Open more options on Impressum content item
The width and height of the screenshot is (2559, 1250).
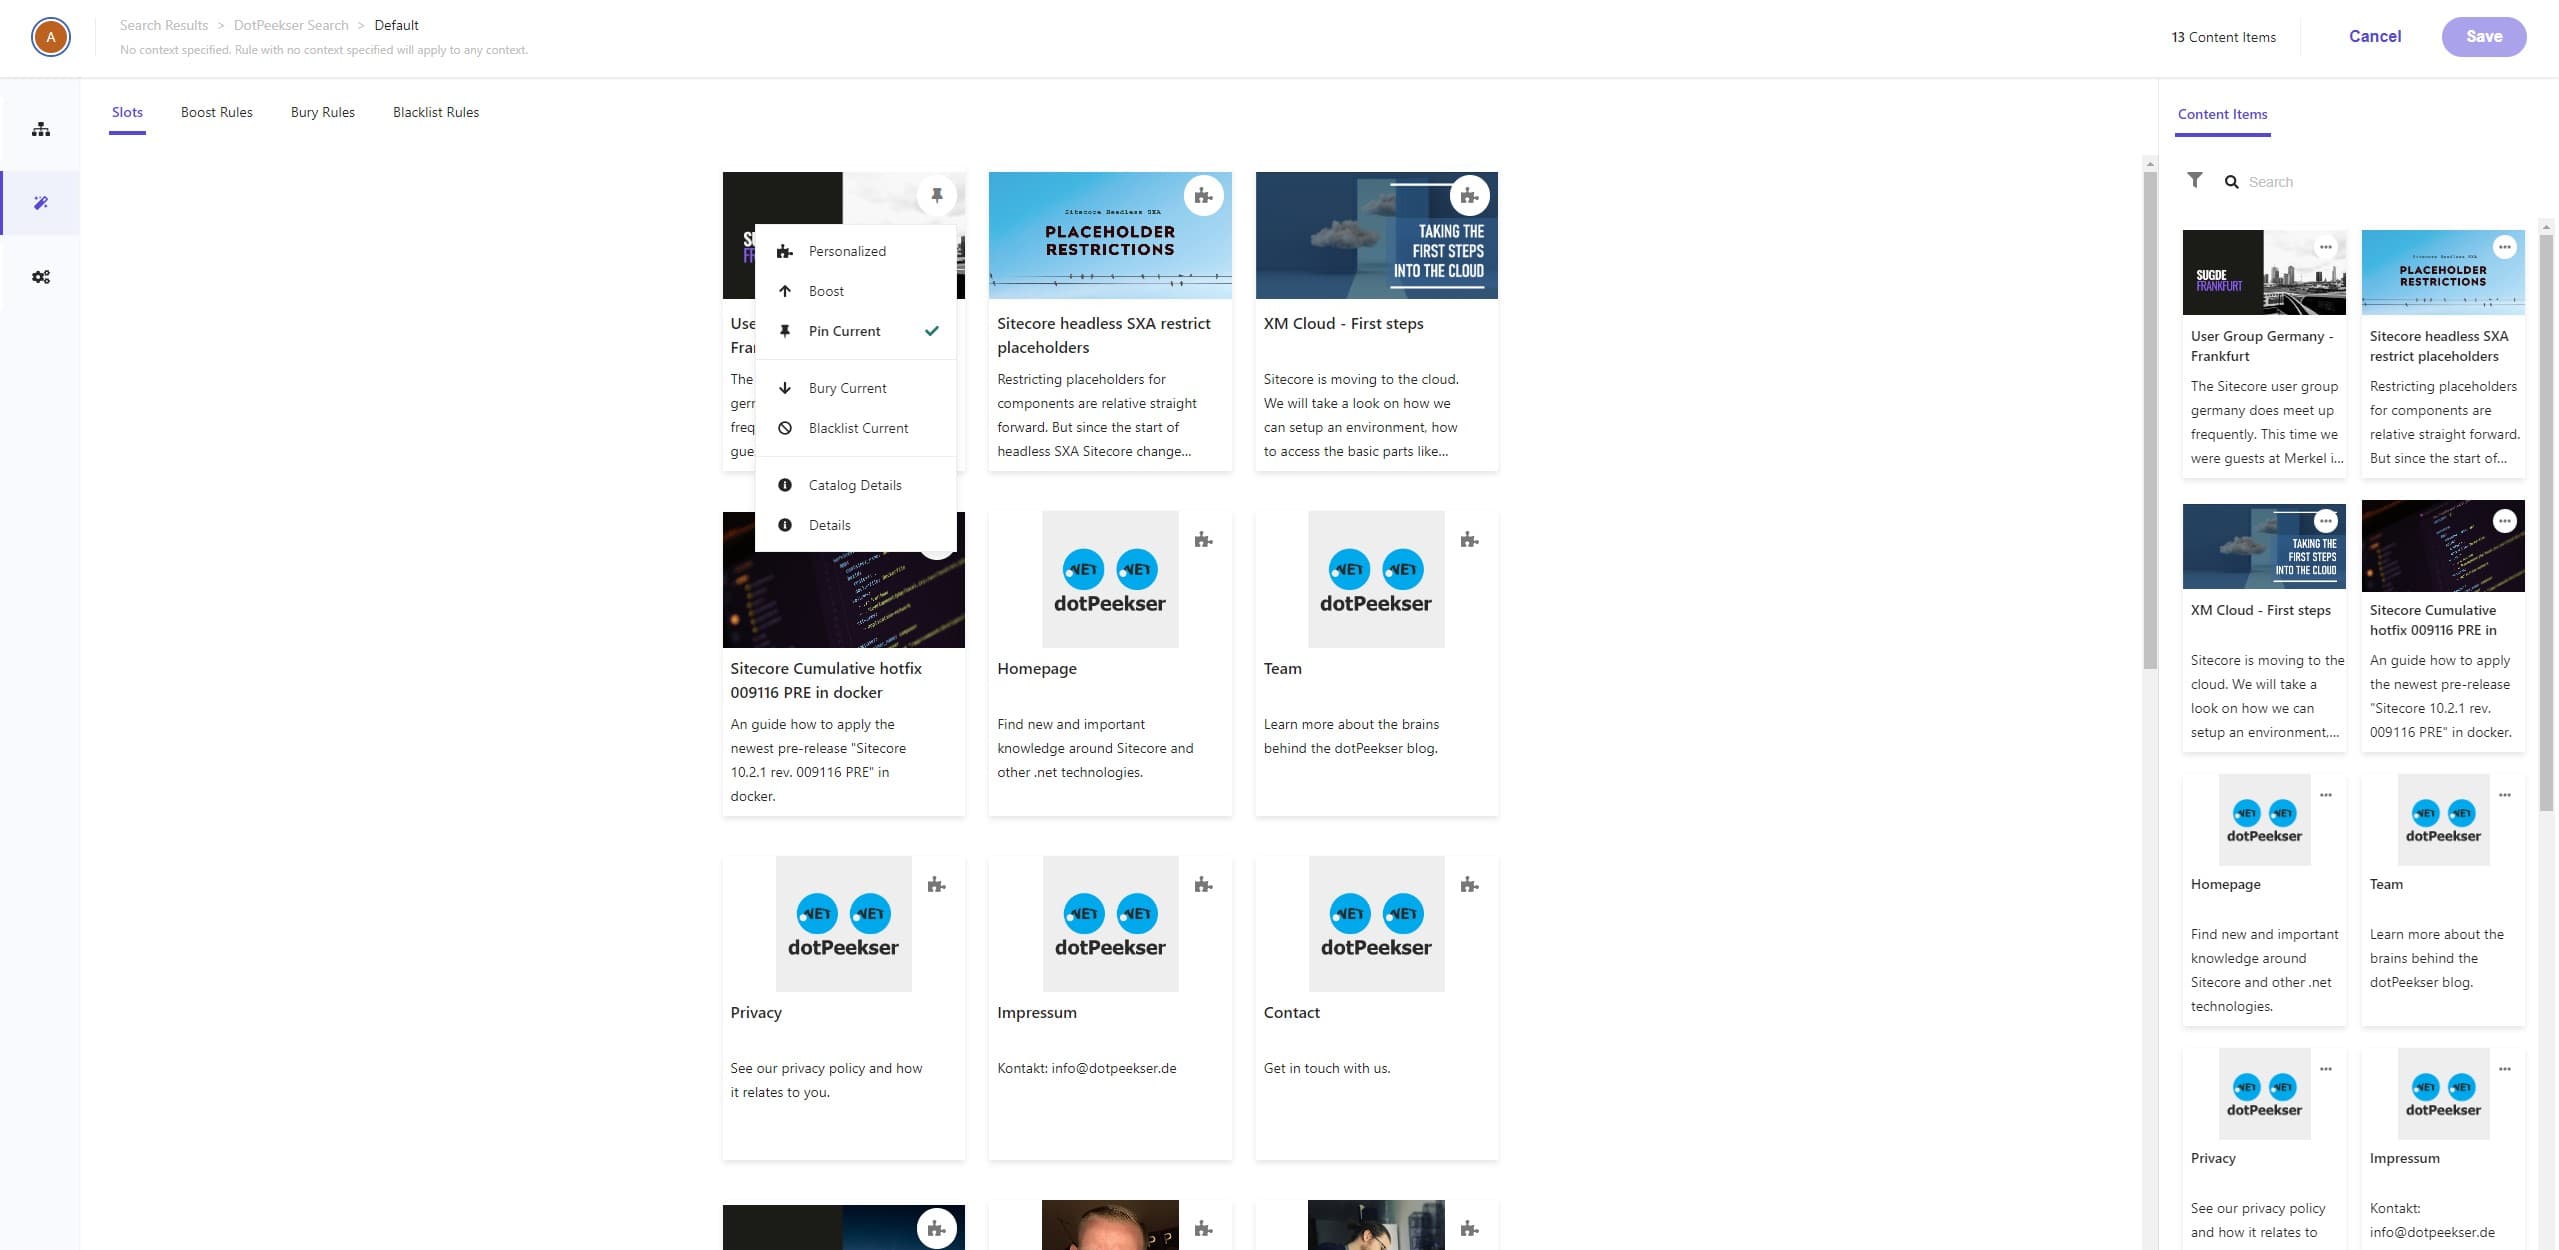click(x=2505, y=1069)
